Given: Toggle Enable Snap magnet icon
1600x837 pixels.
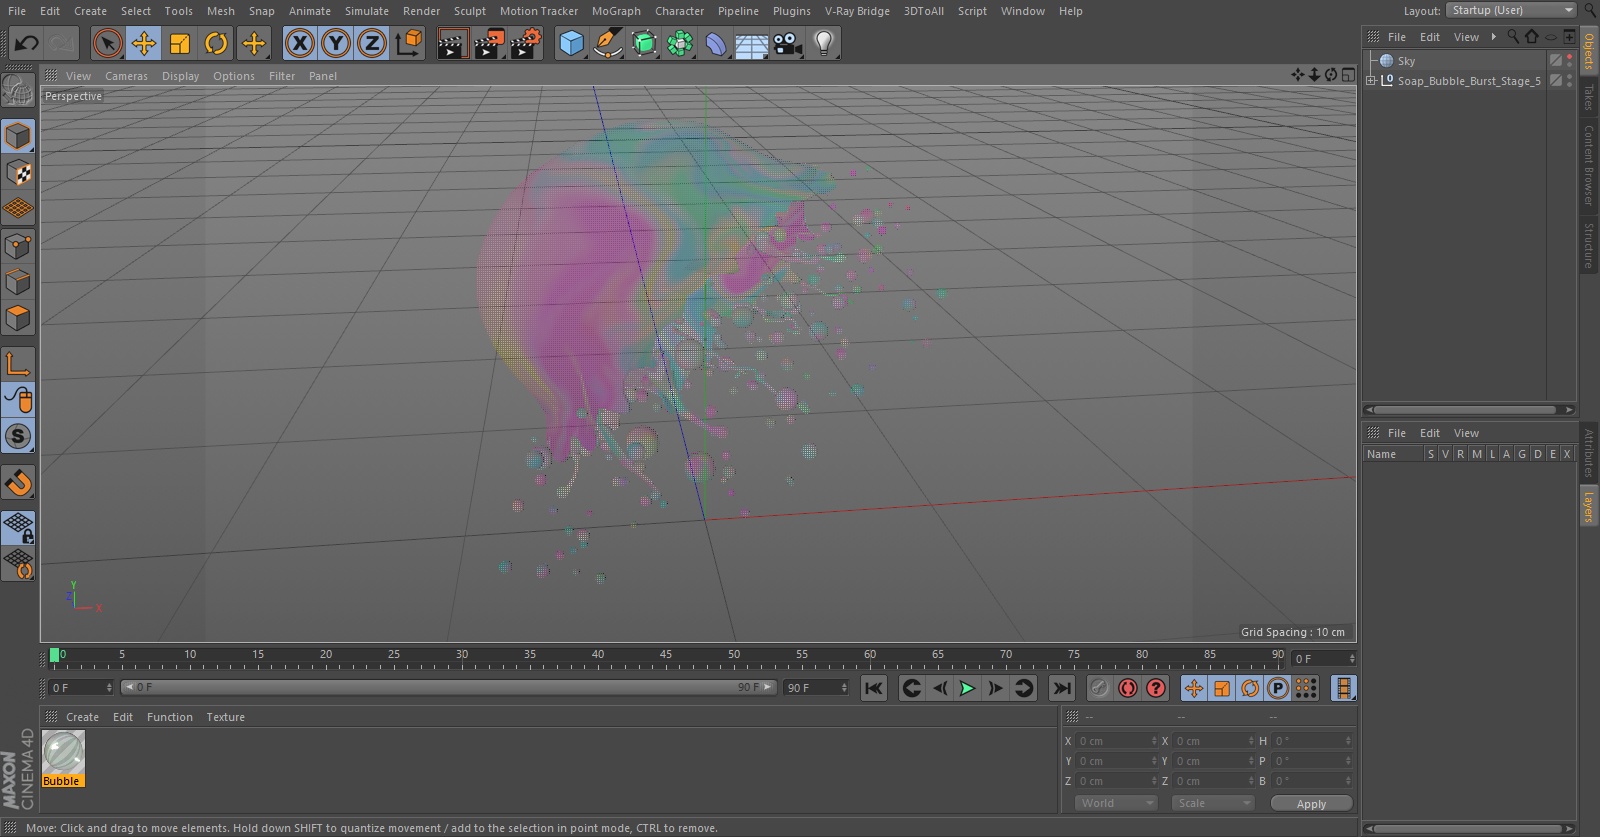Looking at the screenshot, I should pyautogui.click(x=18, y=483).
